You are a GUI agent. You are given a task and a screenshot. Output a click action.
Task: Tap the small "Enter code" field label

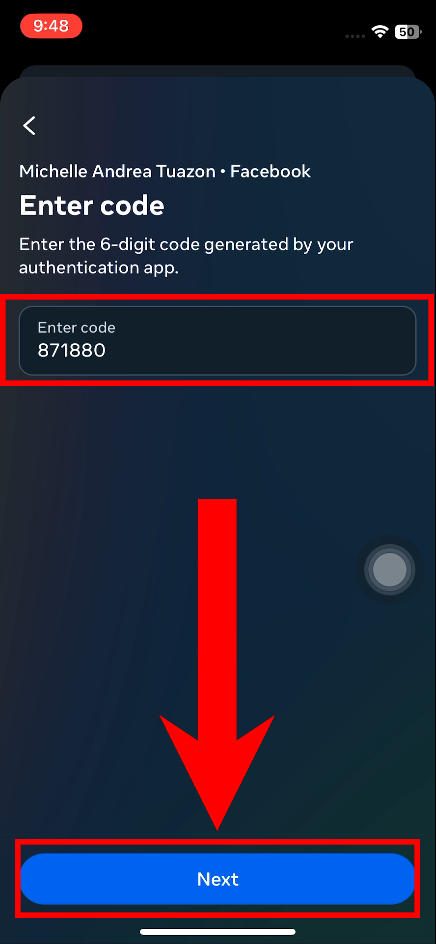point(76,328)
